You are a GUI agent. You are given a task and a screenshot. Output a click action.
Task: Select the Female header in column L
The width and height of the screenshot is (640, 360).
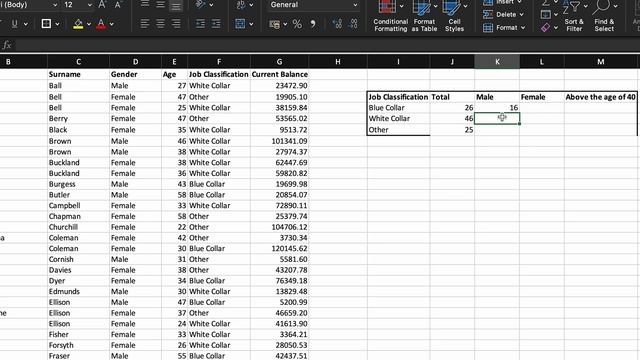(542, 97)
